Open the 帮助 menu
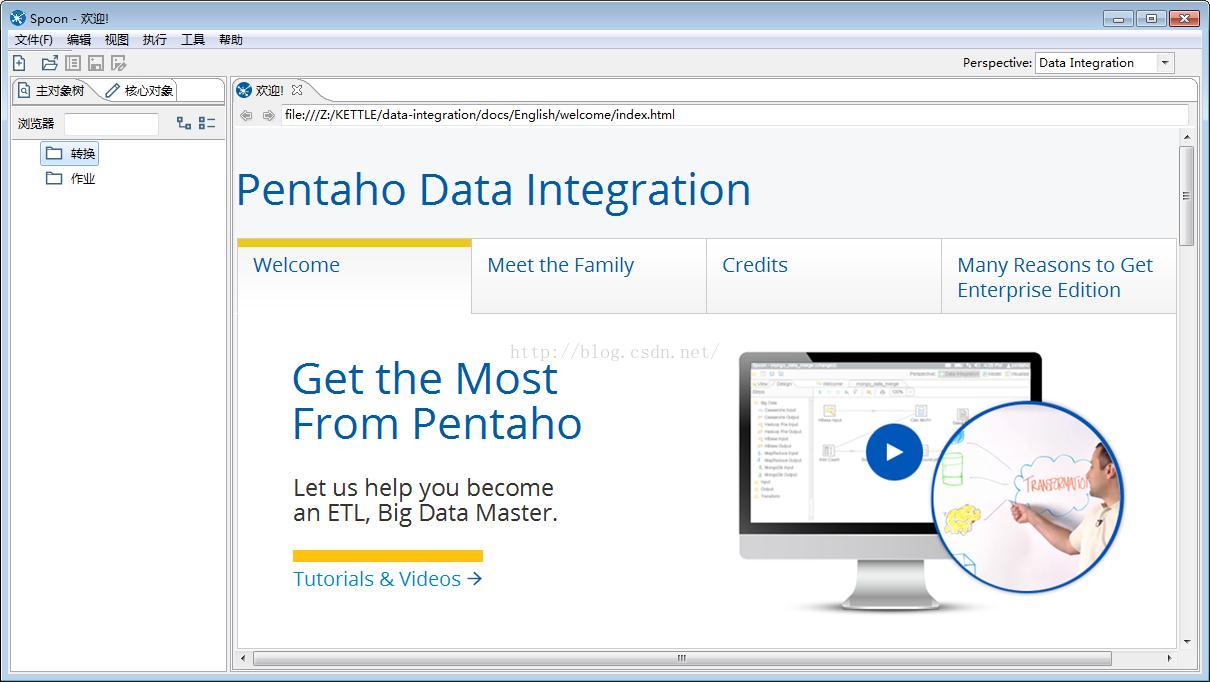The height and width of the screenshot is (682, 1210). point(230,40)
